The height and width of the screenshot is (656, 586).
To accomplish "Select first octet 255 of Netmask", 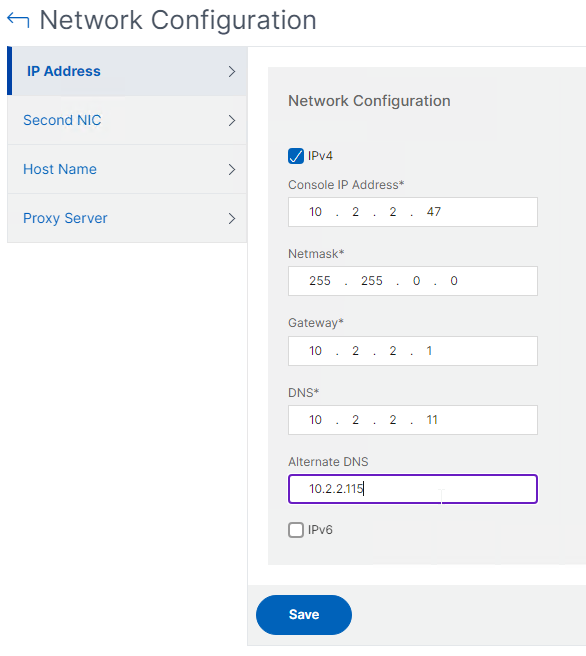I will click(x=320, y=280).
